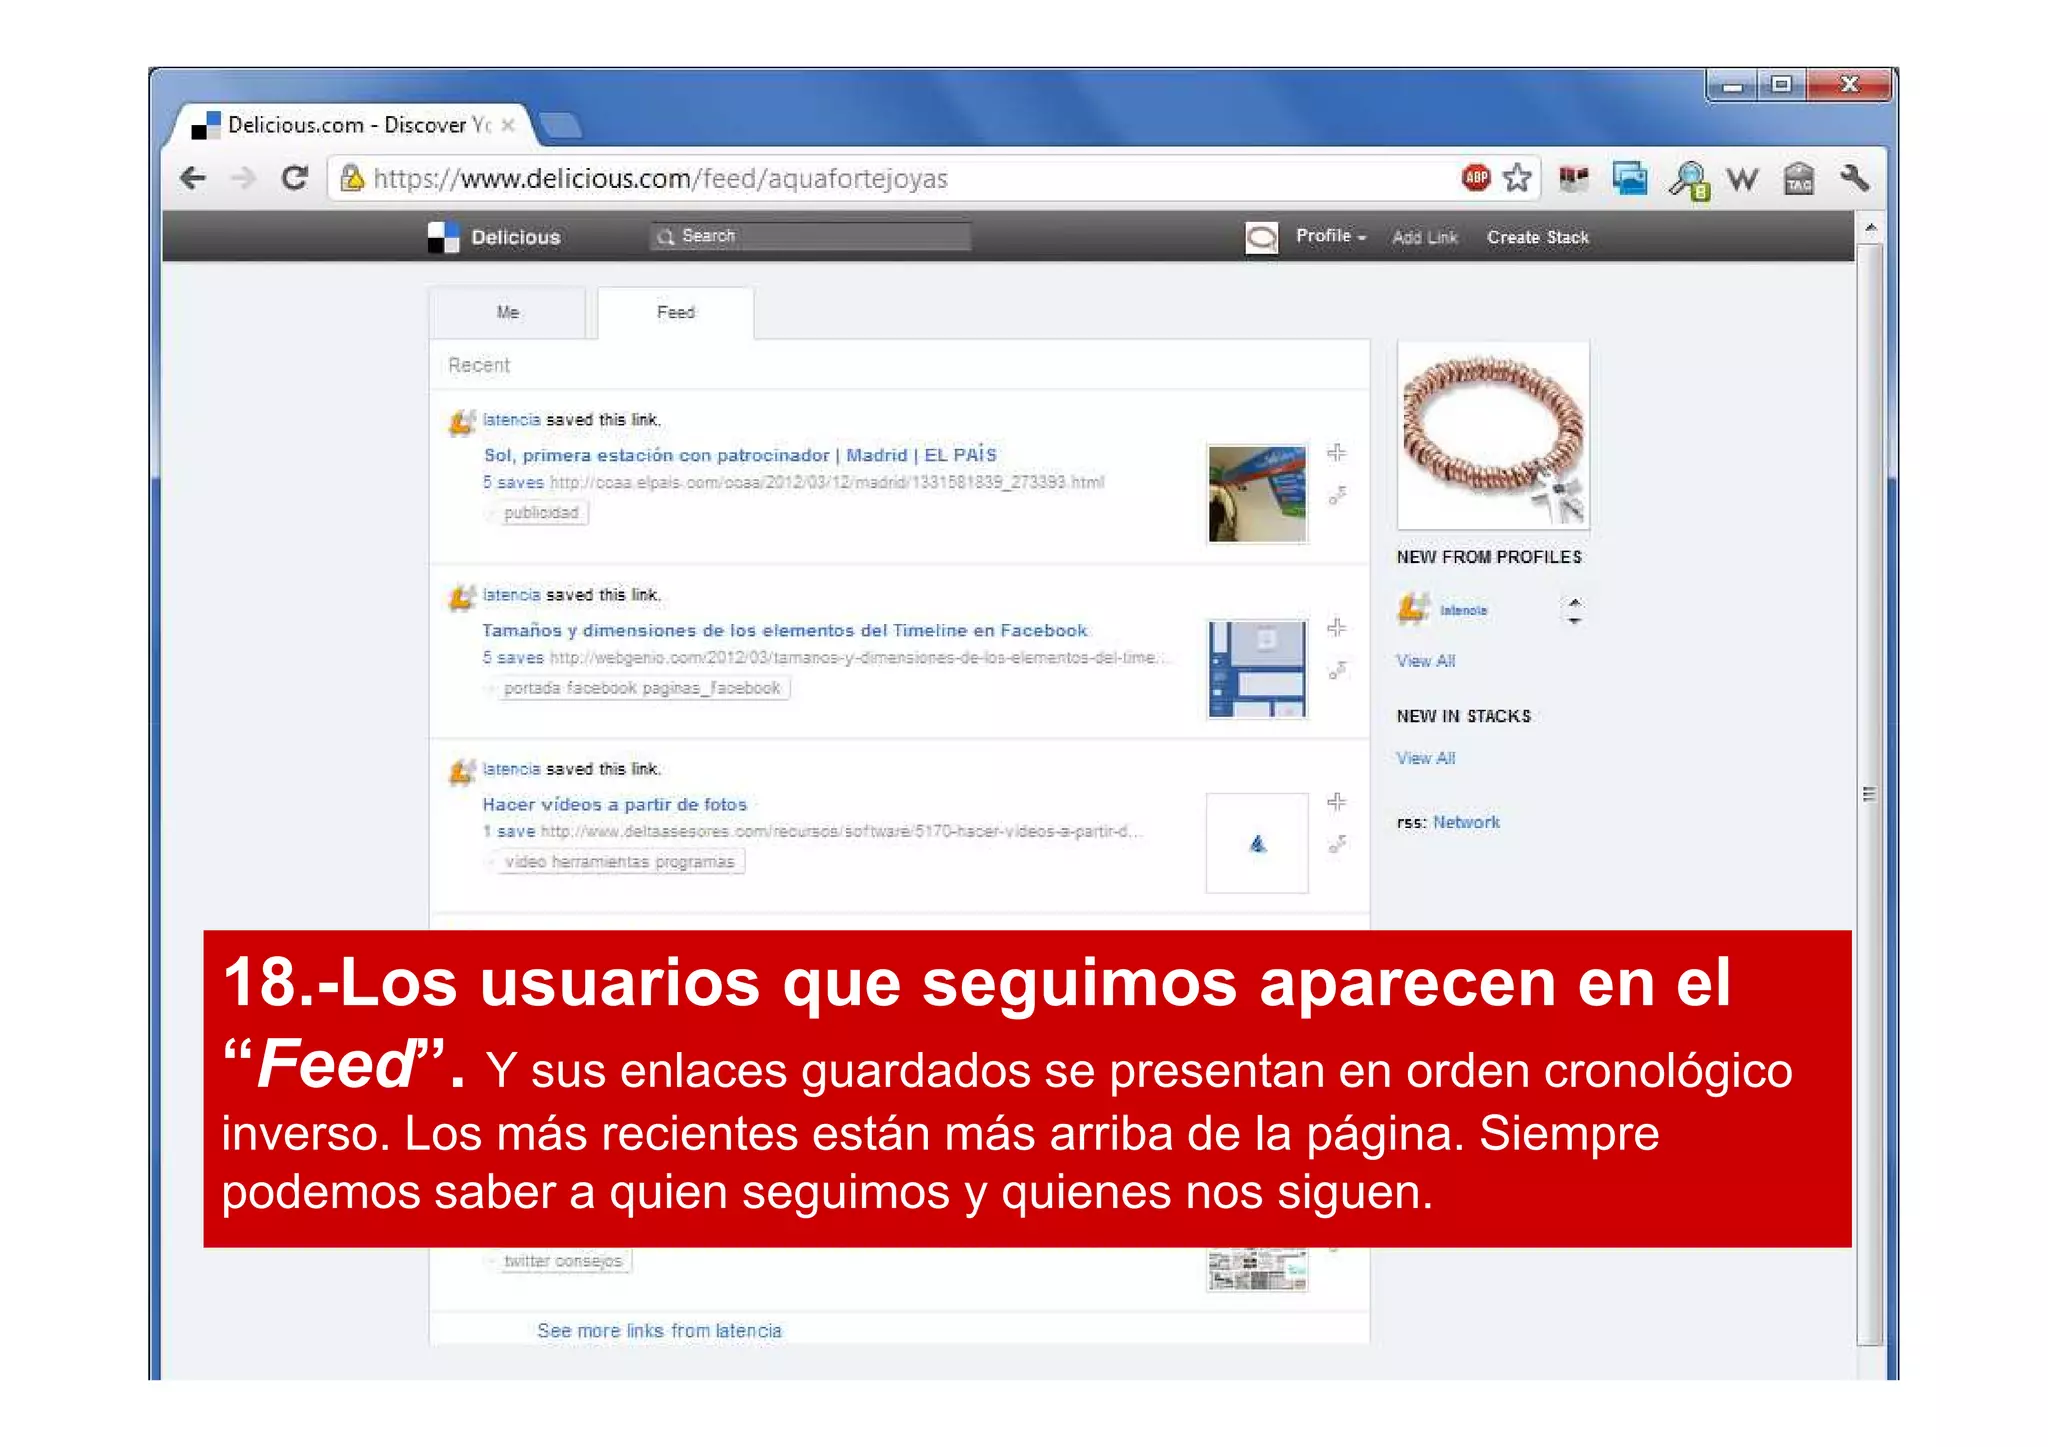Viewport: 2048px width, 1447px height.
Task: Click the plus icon on the Tamaños y dimensiones entry
Action: point(1336,627)
